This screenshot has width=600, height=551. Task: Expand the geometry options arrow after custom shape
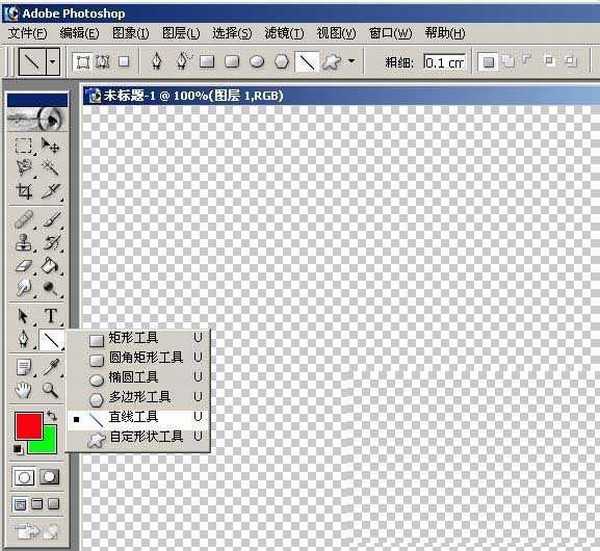pyautogui.click(x=351, y=62)
